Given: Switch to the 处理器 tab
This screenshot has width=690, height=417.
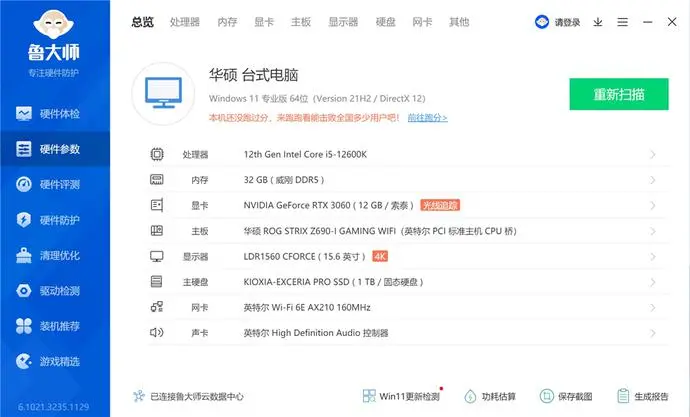Looking at the screenshot, I should [x=185, y=22].
